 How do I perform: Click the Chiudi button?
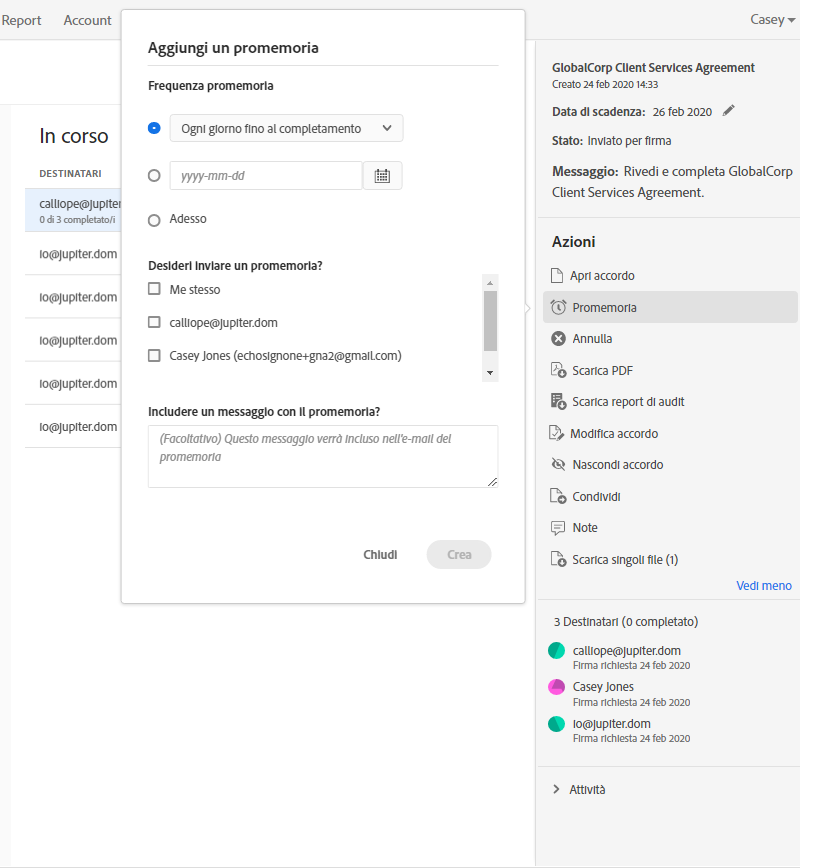380,554
